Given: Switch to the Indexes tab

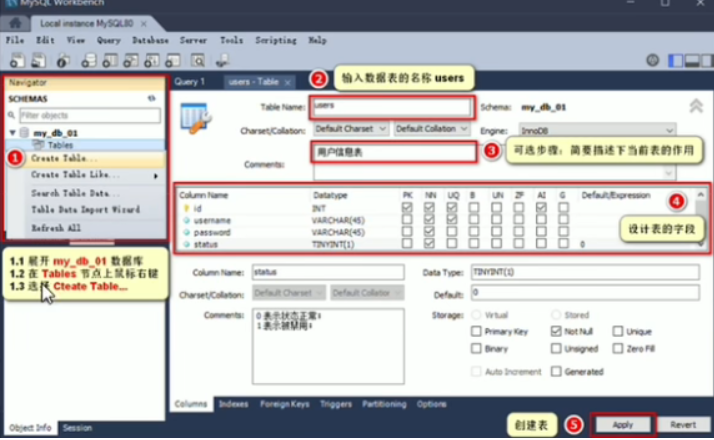Looking at the screenshot, I should (x=234, y=404).
